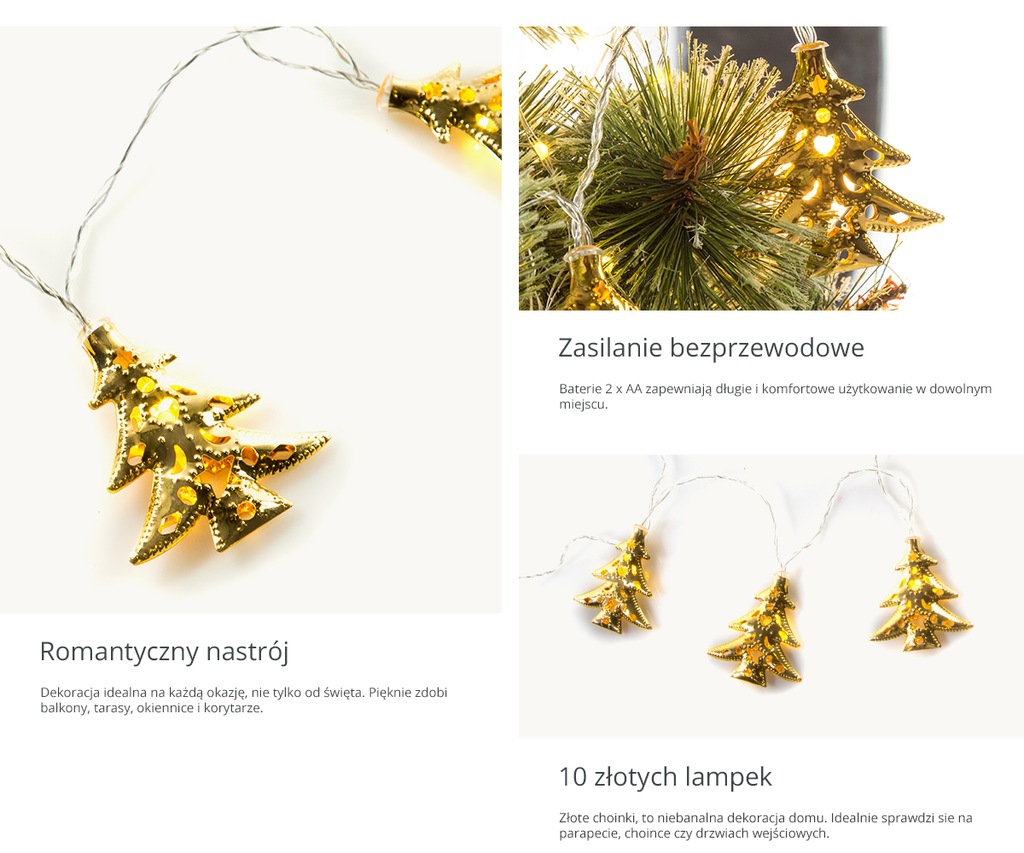The image size is (1024, 853).
Task: Click the 10 złotych lampek heading
Action: point(665,777)
